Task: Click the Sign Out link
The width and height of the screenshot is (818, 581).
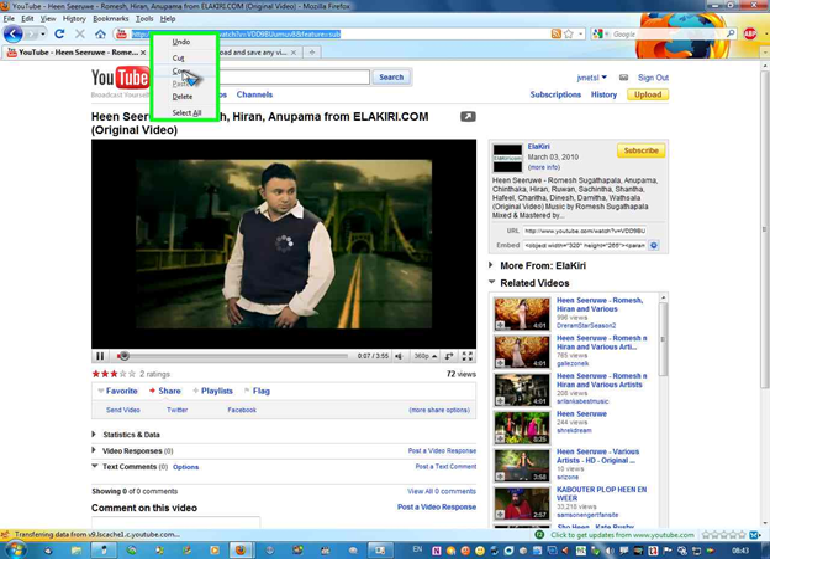Action: click(653, 77)
